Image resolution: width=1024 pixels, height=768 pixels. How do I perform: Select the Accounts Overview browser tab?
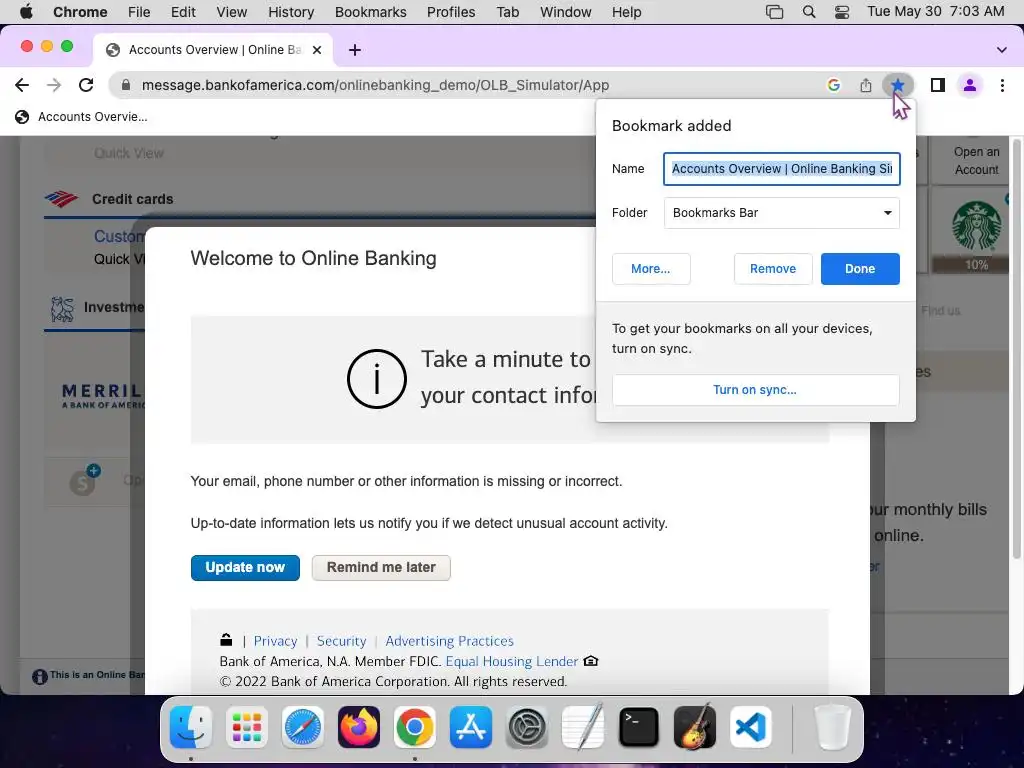tap(212, 50)
